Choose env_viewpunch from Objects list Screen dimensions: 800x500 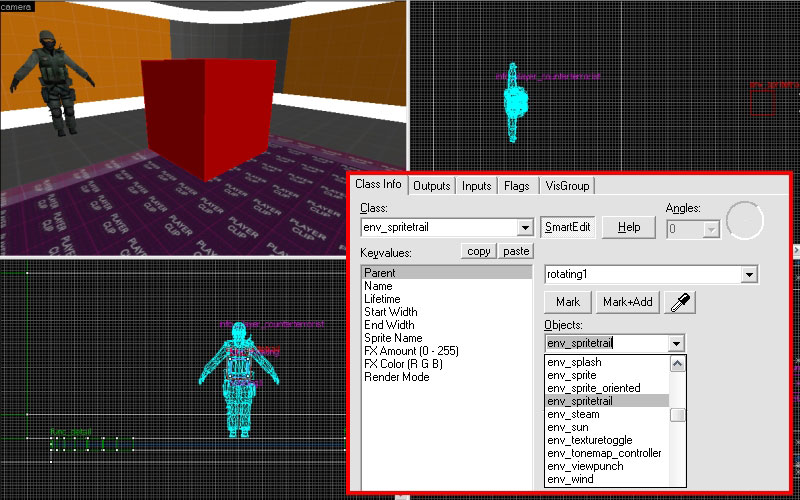[x=607, y=466]
